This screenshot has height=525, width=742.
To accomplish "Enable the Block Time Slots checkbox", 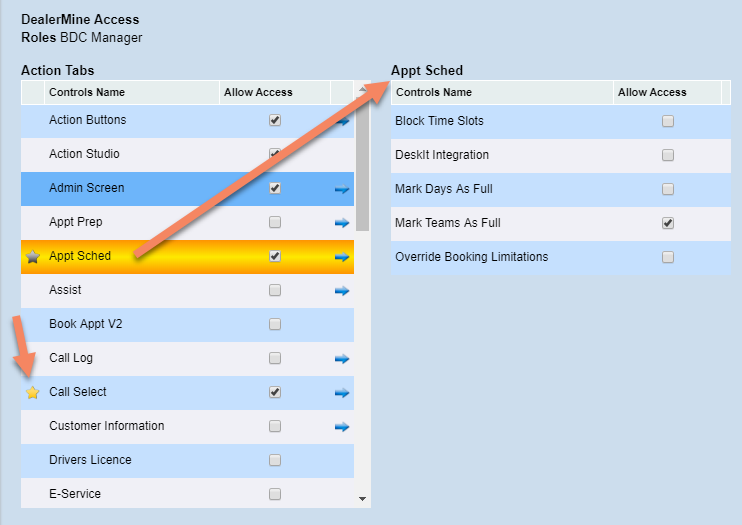I will [668, 121].
